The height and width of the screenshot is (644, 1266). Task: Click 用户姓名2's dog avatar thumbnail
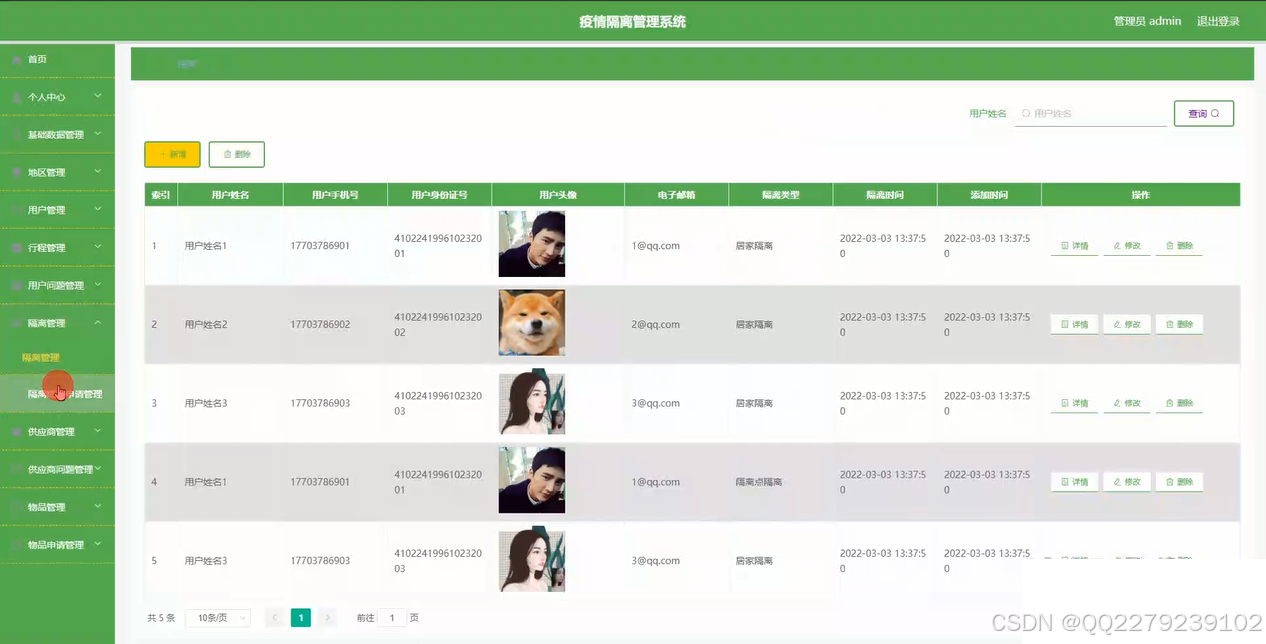click(531, 322)
